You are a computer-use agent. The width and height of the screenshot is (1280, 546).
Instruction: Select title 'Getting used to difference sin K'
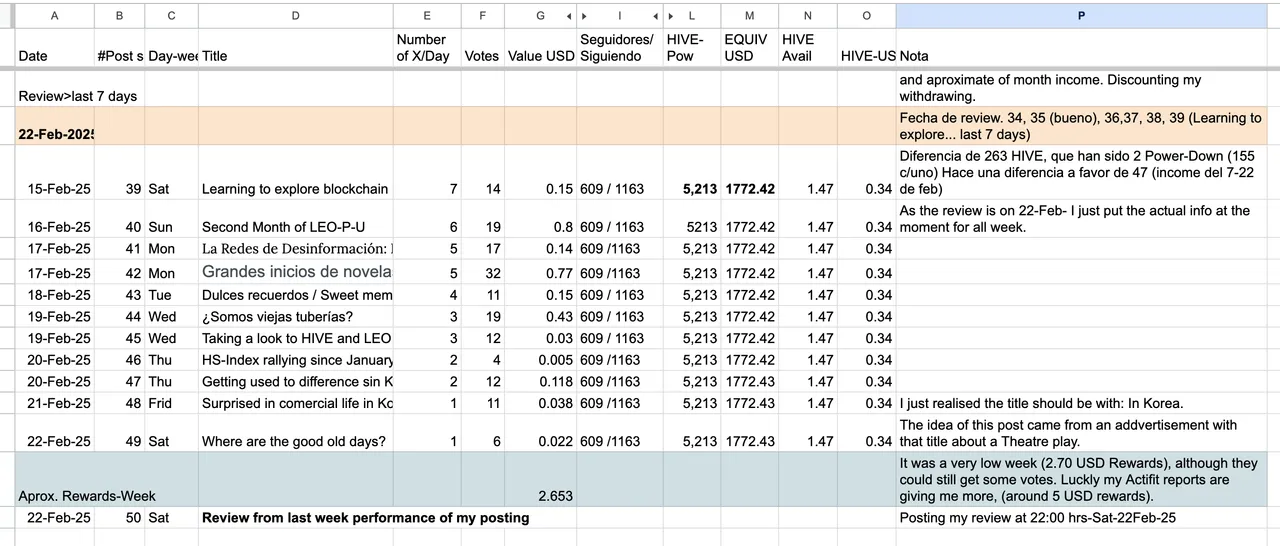tap(295, 381)
